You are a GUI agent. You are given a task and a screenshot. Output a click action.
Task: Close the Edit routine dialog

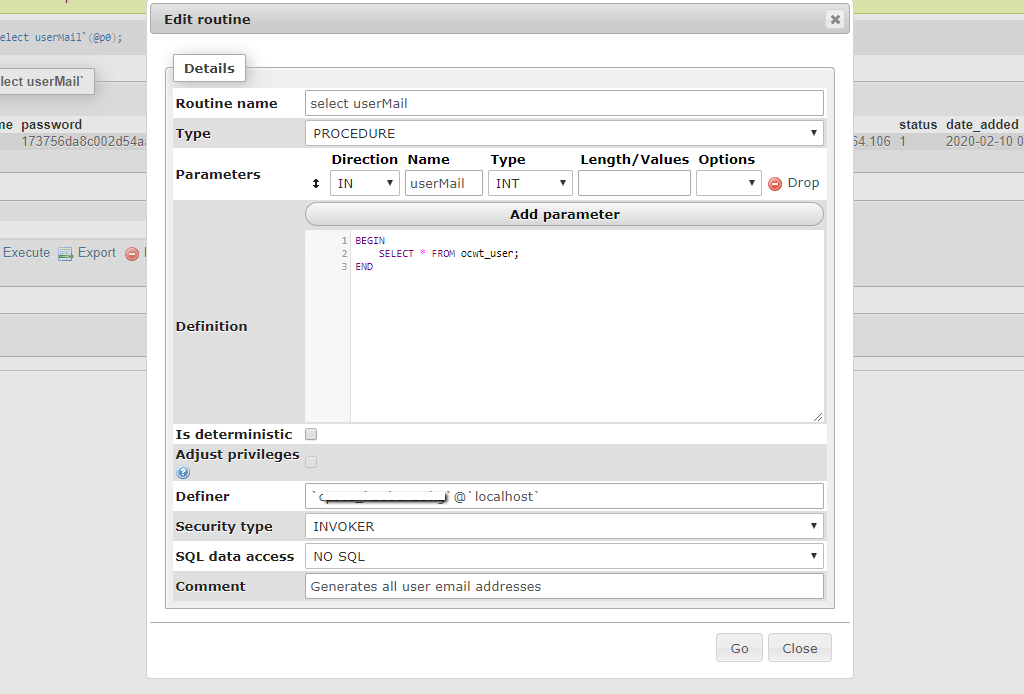(835, 20)
